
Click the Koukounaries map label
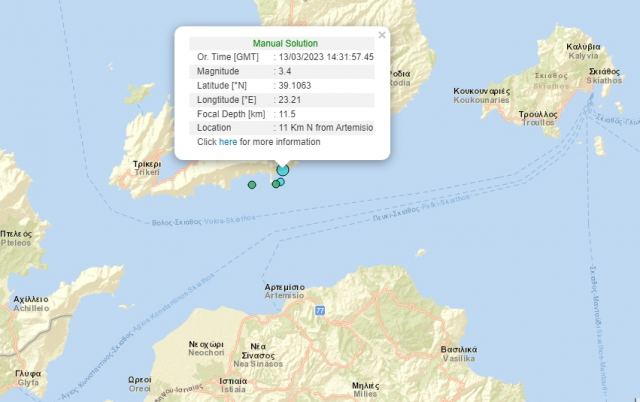click(x=482, y=96)
